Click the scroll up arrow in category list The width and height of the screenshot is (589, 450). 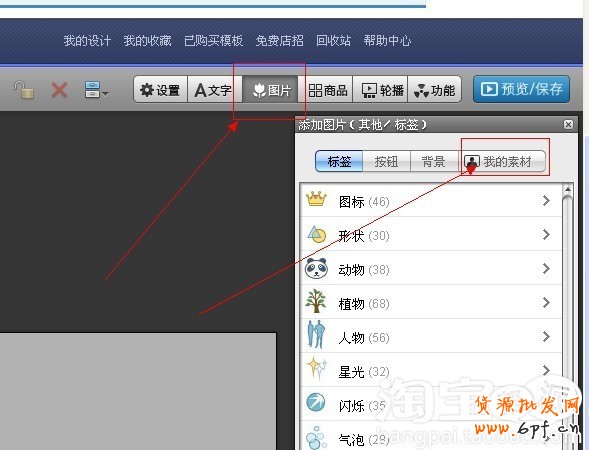(568, 189)
